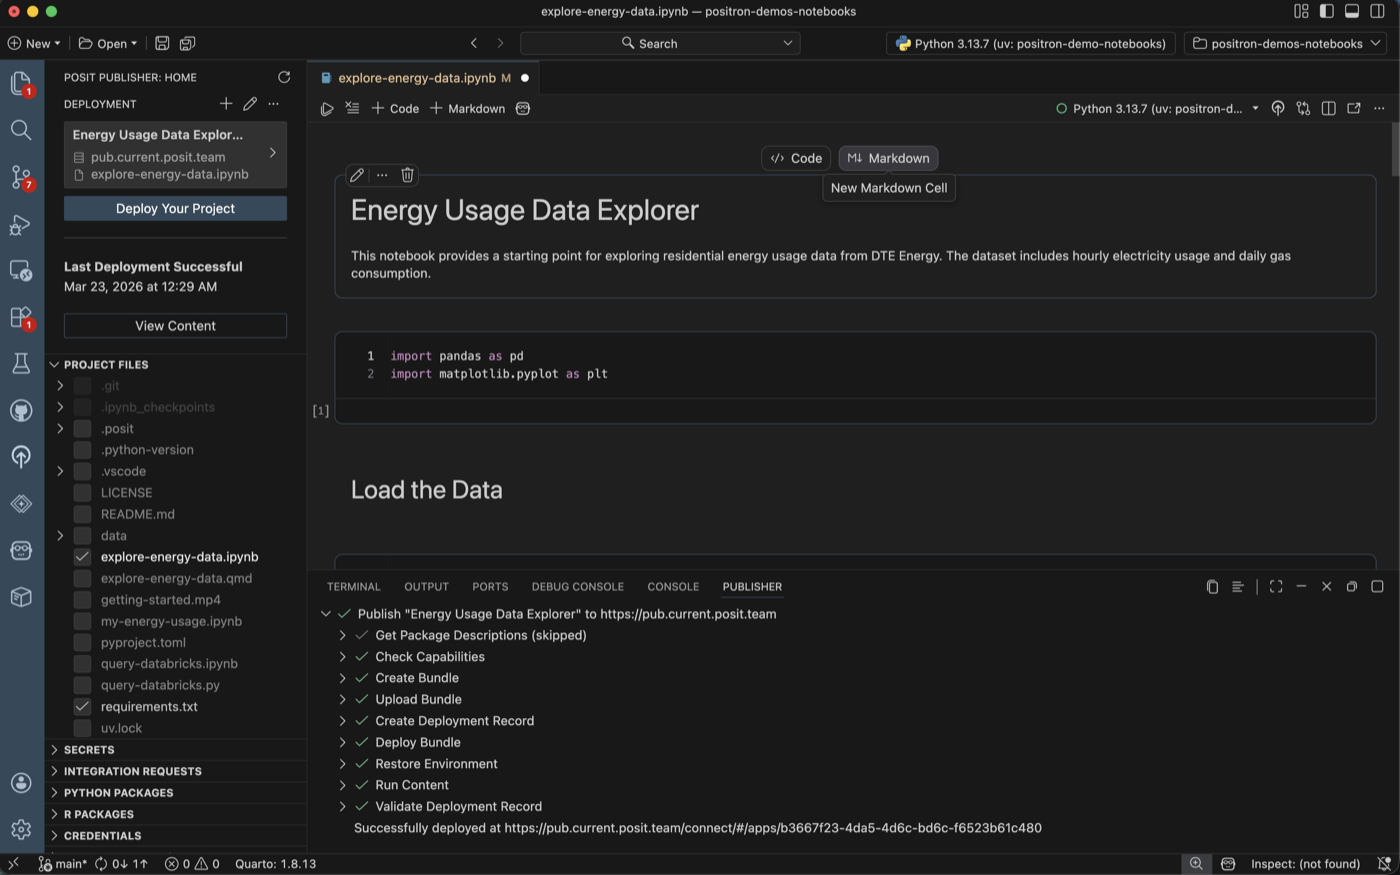Run all notebook cells
The width and height of the screenshot is (1400, 875).
[327, 109]
